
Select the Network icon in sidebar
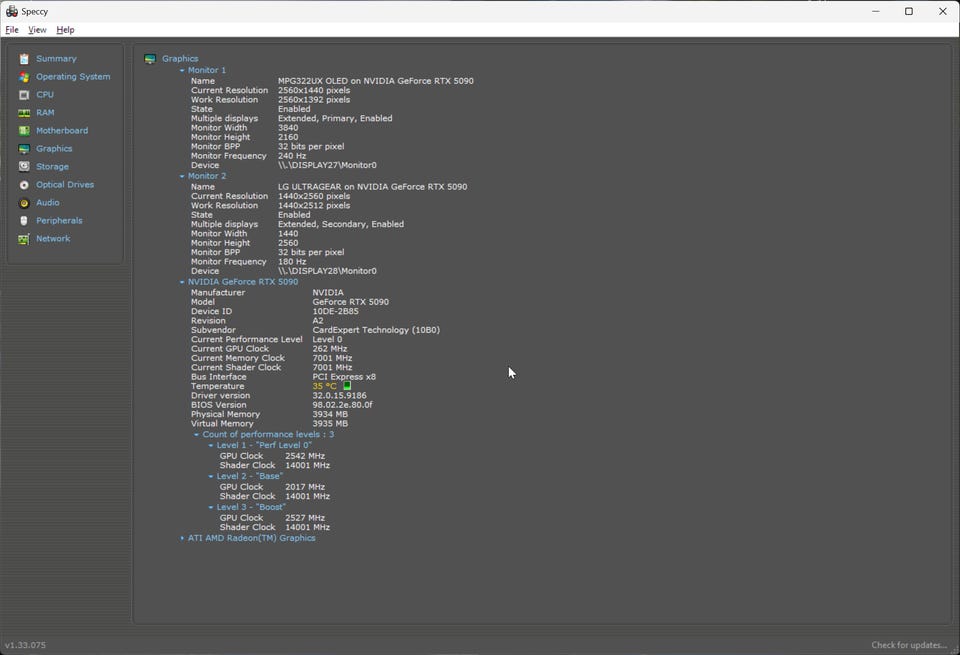click(24, 239)
